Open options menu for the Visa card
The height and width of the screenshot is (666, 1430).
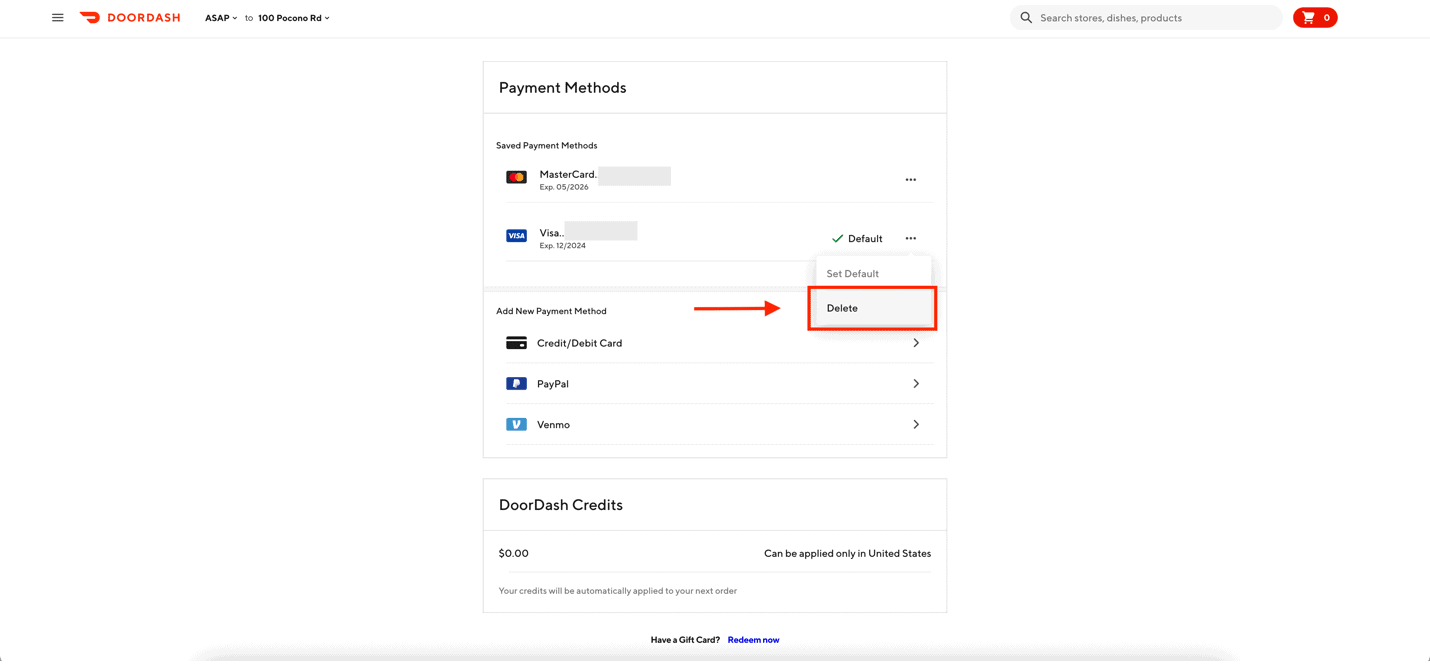[911, 239]
